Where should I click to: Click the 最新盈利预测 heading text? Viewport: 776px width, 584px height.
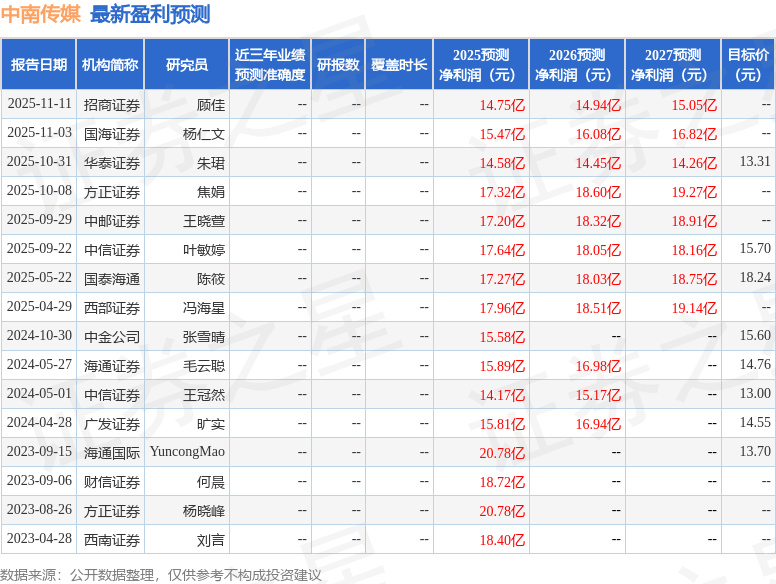[150, 14]
